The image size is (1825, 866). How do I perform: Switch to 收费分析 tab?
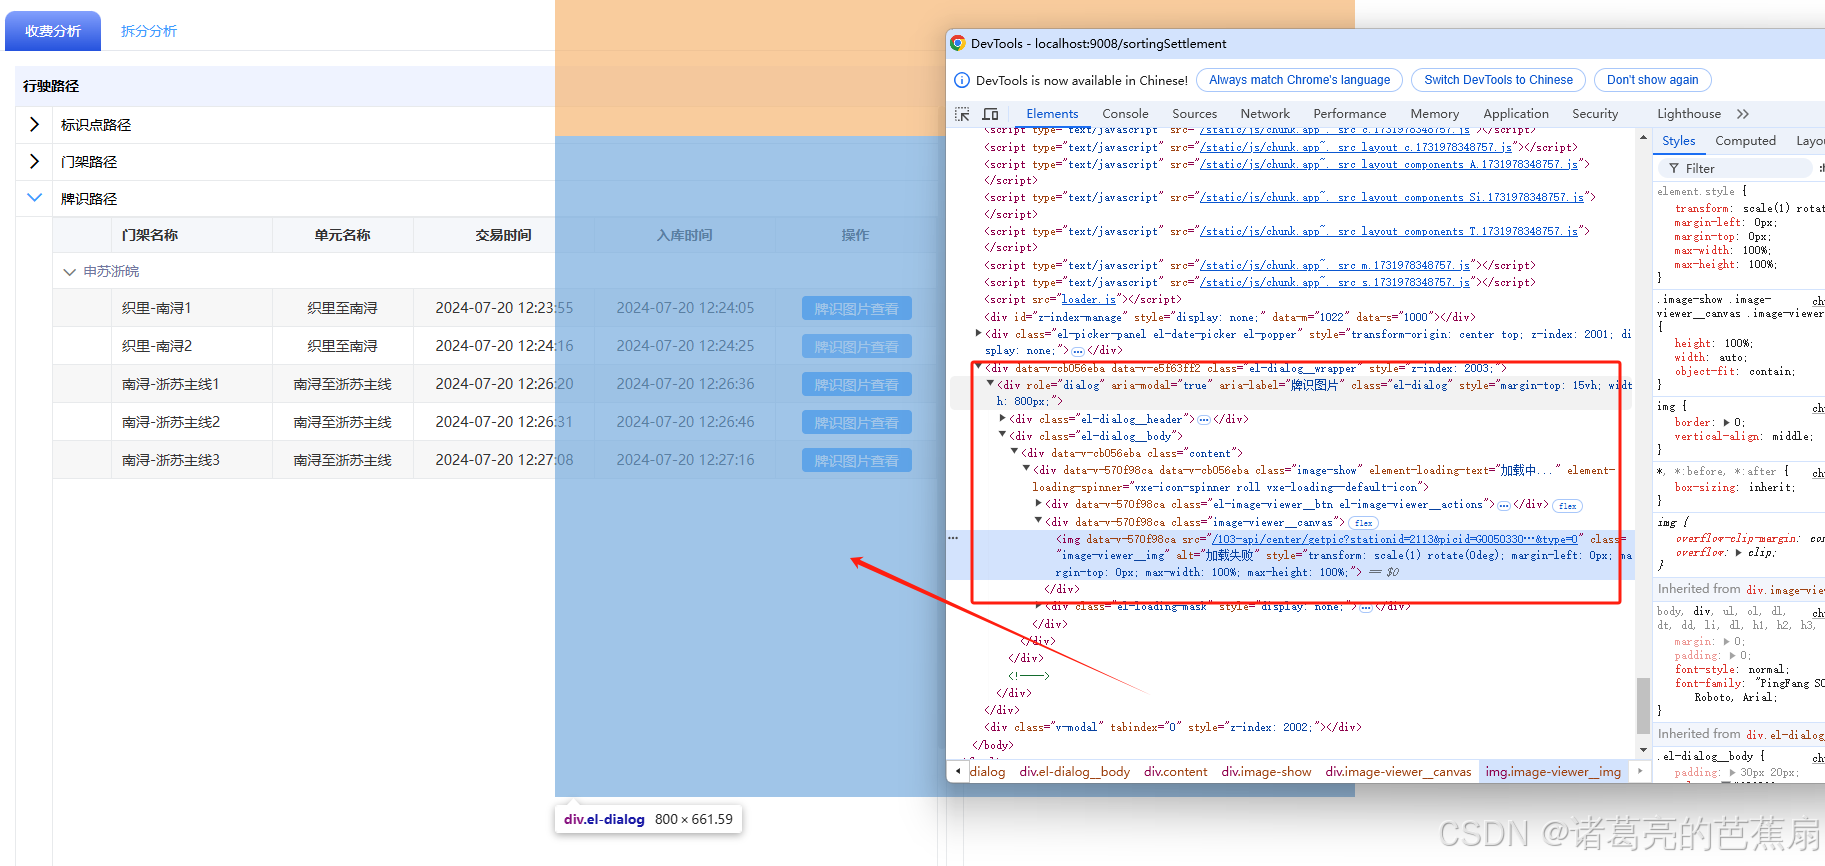click(x=53, y=31)
